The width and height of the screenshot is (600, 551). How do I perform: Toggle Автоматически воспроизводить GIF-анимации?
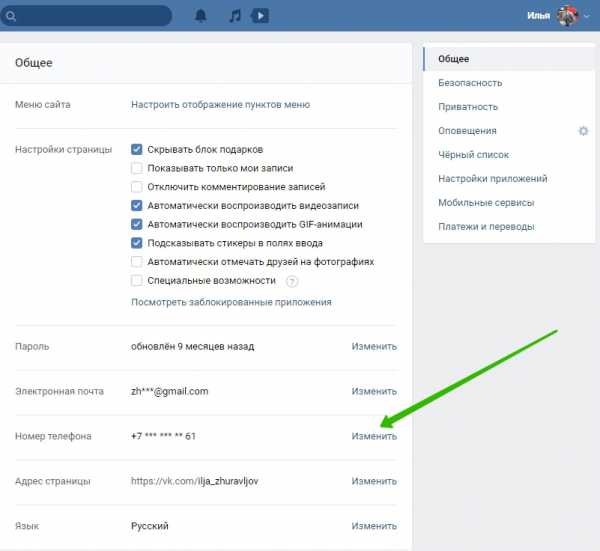[137, 224]
